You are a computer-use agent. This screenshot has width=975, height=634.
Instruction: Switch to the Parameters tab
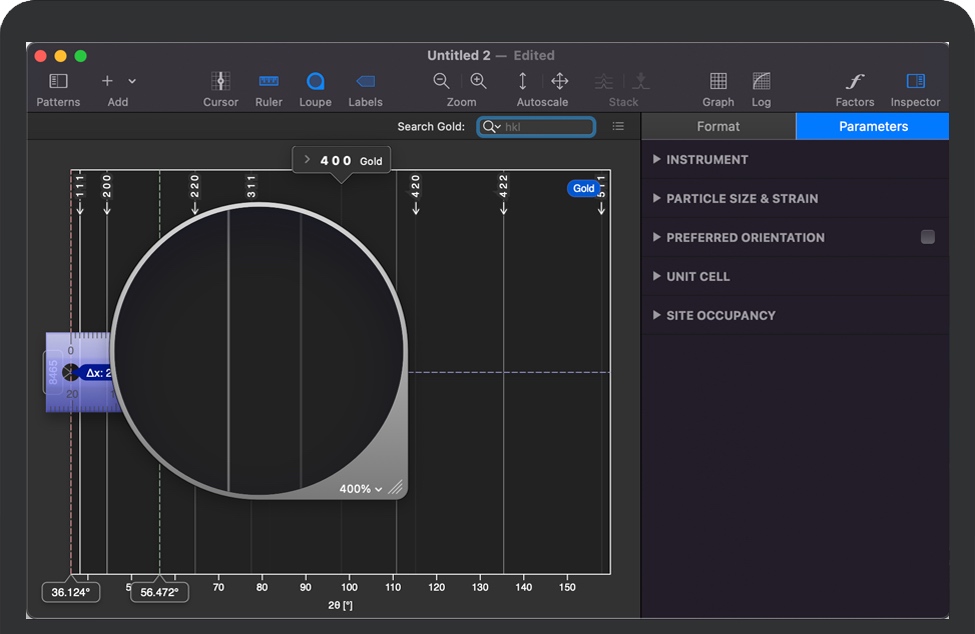[x=873, y=126]
